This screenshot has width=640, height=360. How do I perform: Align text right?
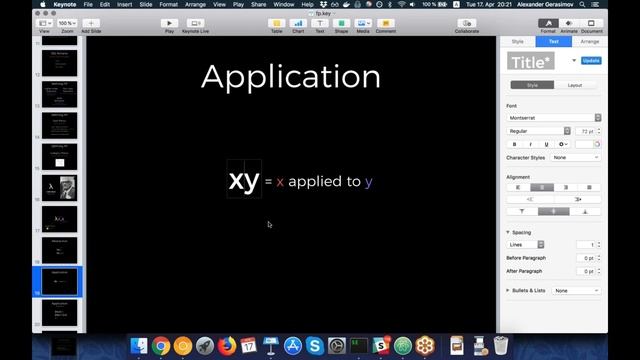pyautogui.click(x=566, y=187)
